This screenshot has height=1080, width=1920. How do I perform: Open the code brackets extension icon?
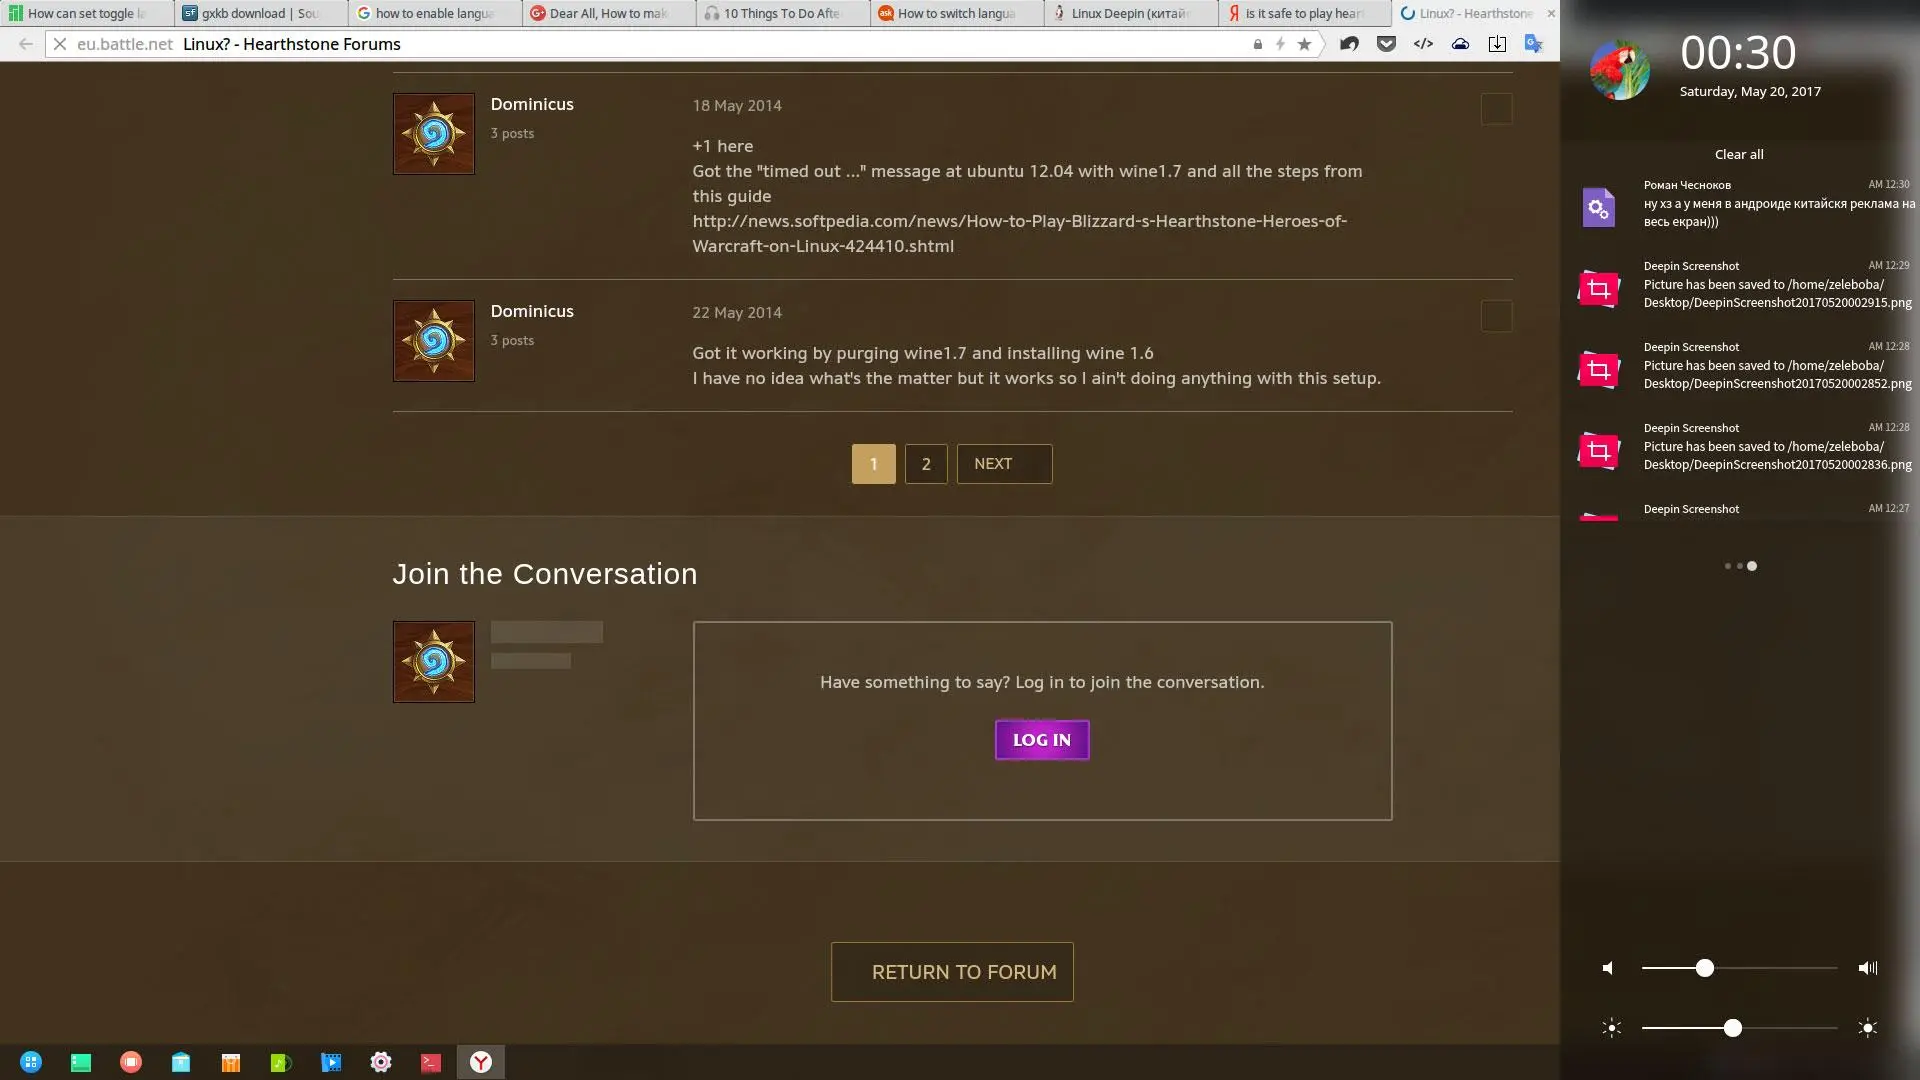1423,44
